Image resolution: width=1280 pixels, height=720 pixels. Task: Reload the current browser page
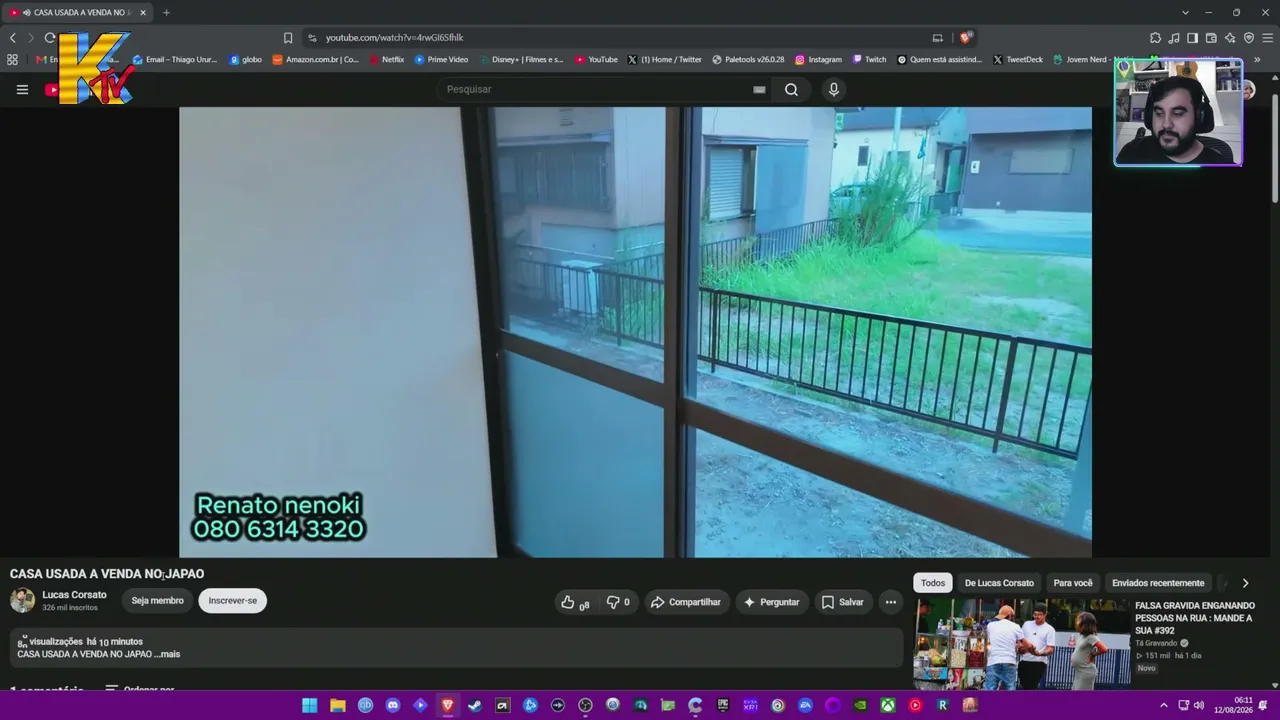point(50,38)
